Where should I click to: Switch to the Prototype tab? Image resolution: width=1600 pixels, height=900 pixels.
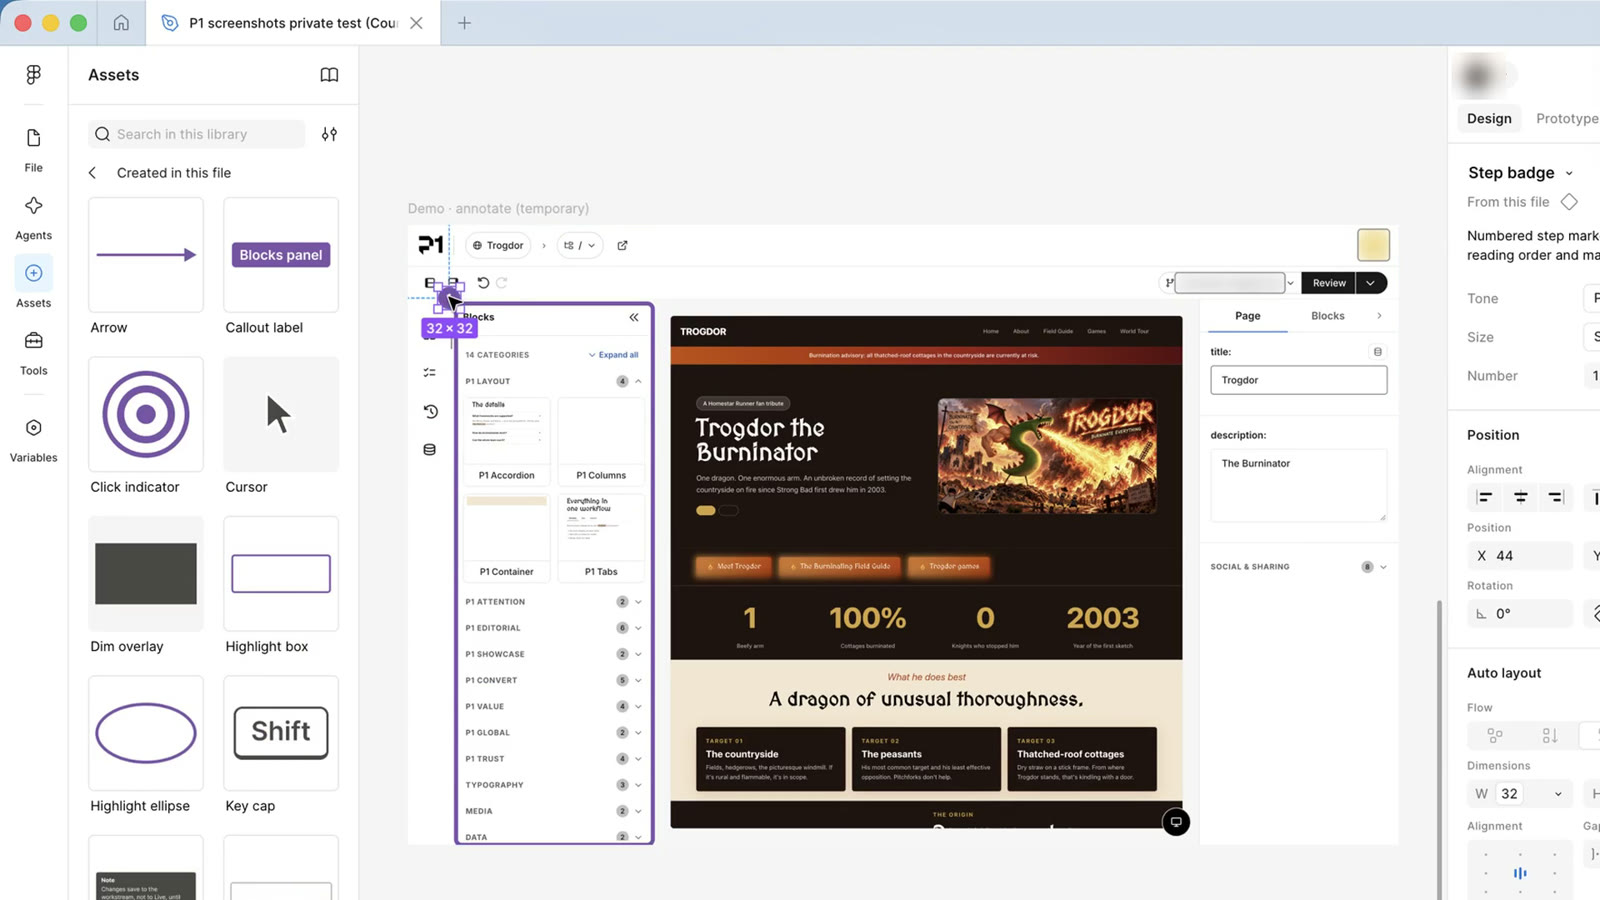[1567, 118]
